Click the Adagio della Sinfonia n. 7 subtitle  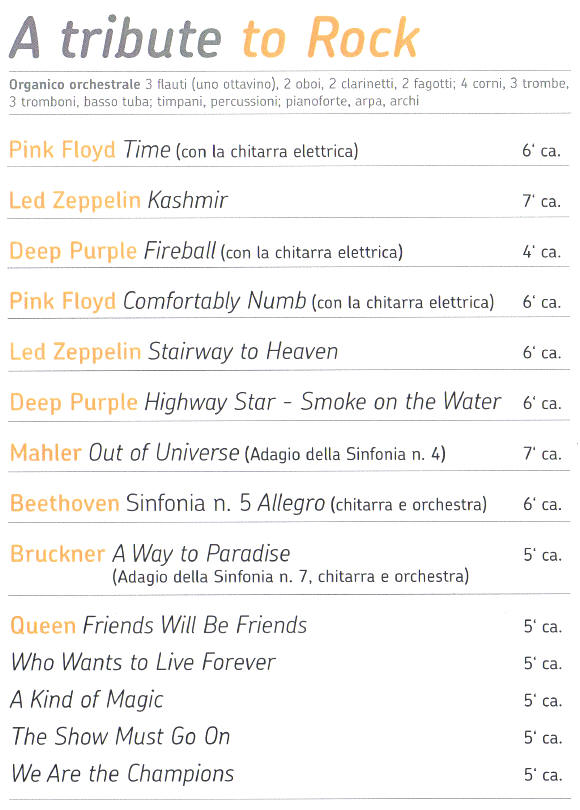[x=291, y=576]
